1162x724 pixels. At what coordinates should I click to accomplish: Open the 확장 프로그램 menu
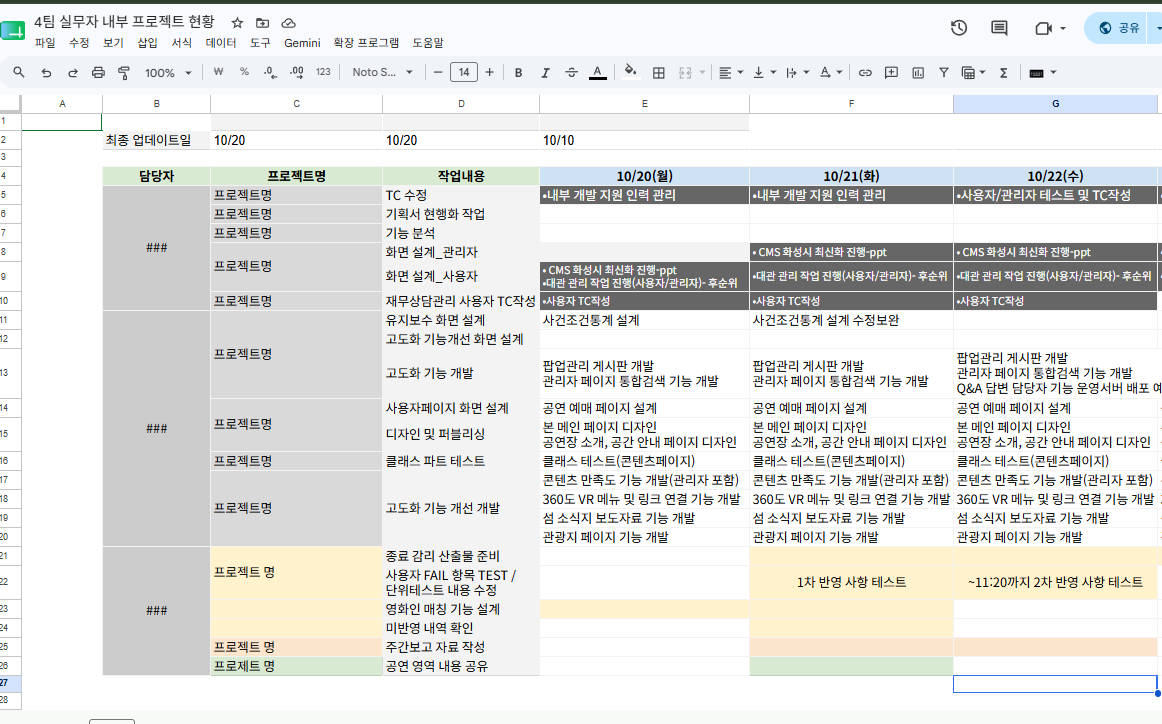pos(366,43)
